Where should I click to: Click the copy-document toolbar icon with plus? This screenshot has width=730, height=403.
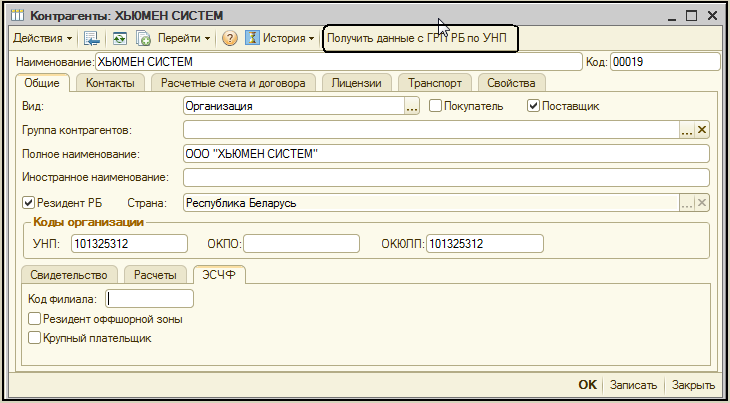[x=143, y=39]
